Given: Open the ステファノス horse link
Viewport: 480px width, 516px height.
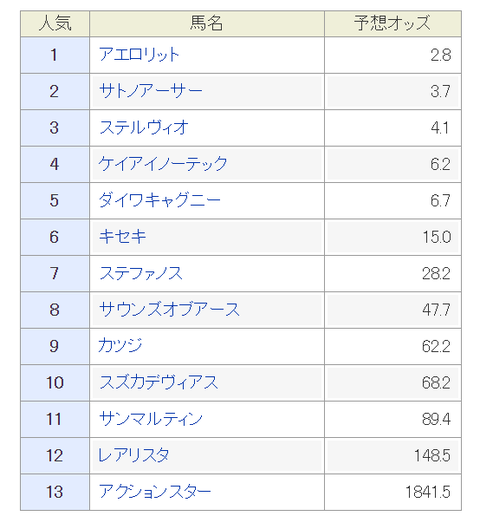Looking at the screenshot, I should pyautogui.click(x=141, y=273).
